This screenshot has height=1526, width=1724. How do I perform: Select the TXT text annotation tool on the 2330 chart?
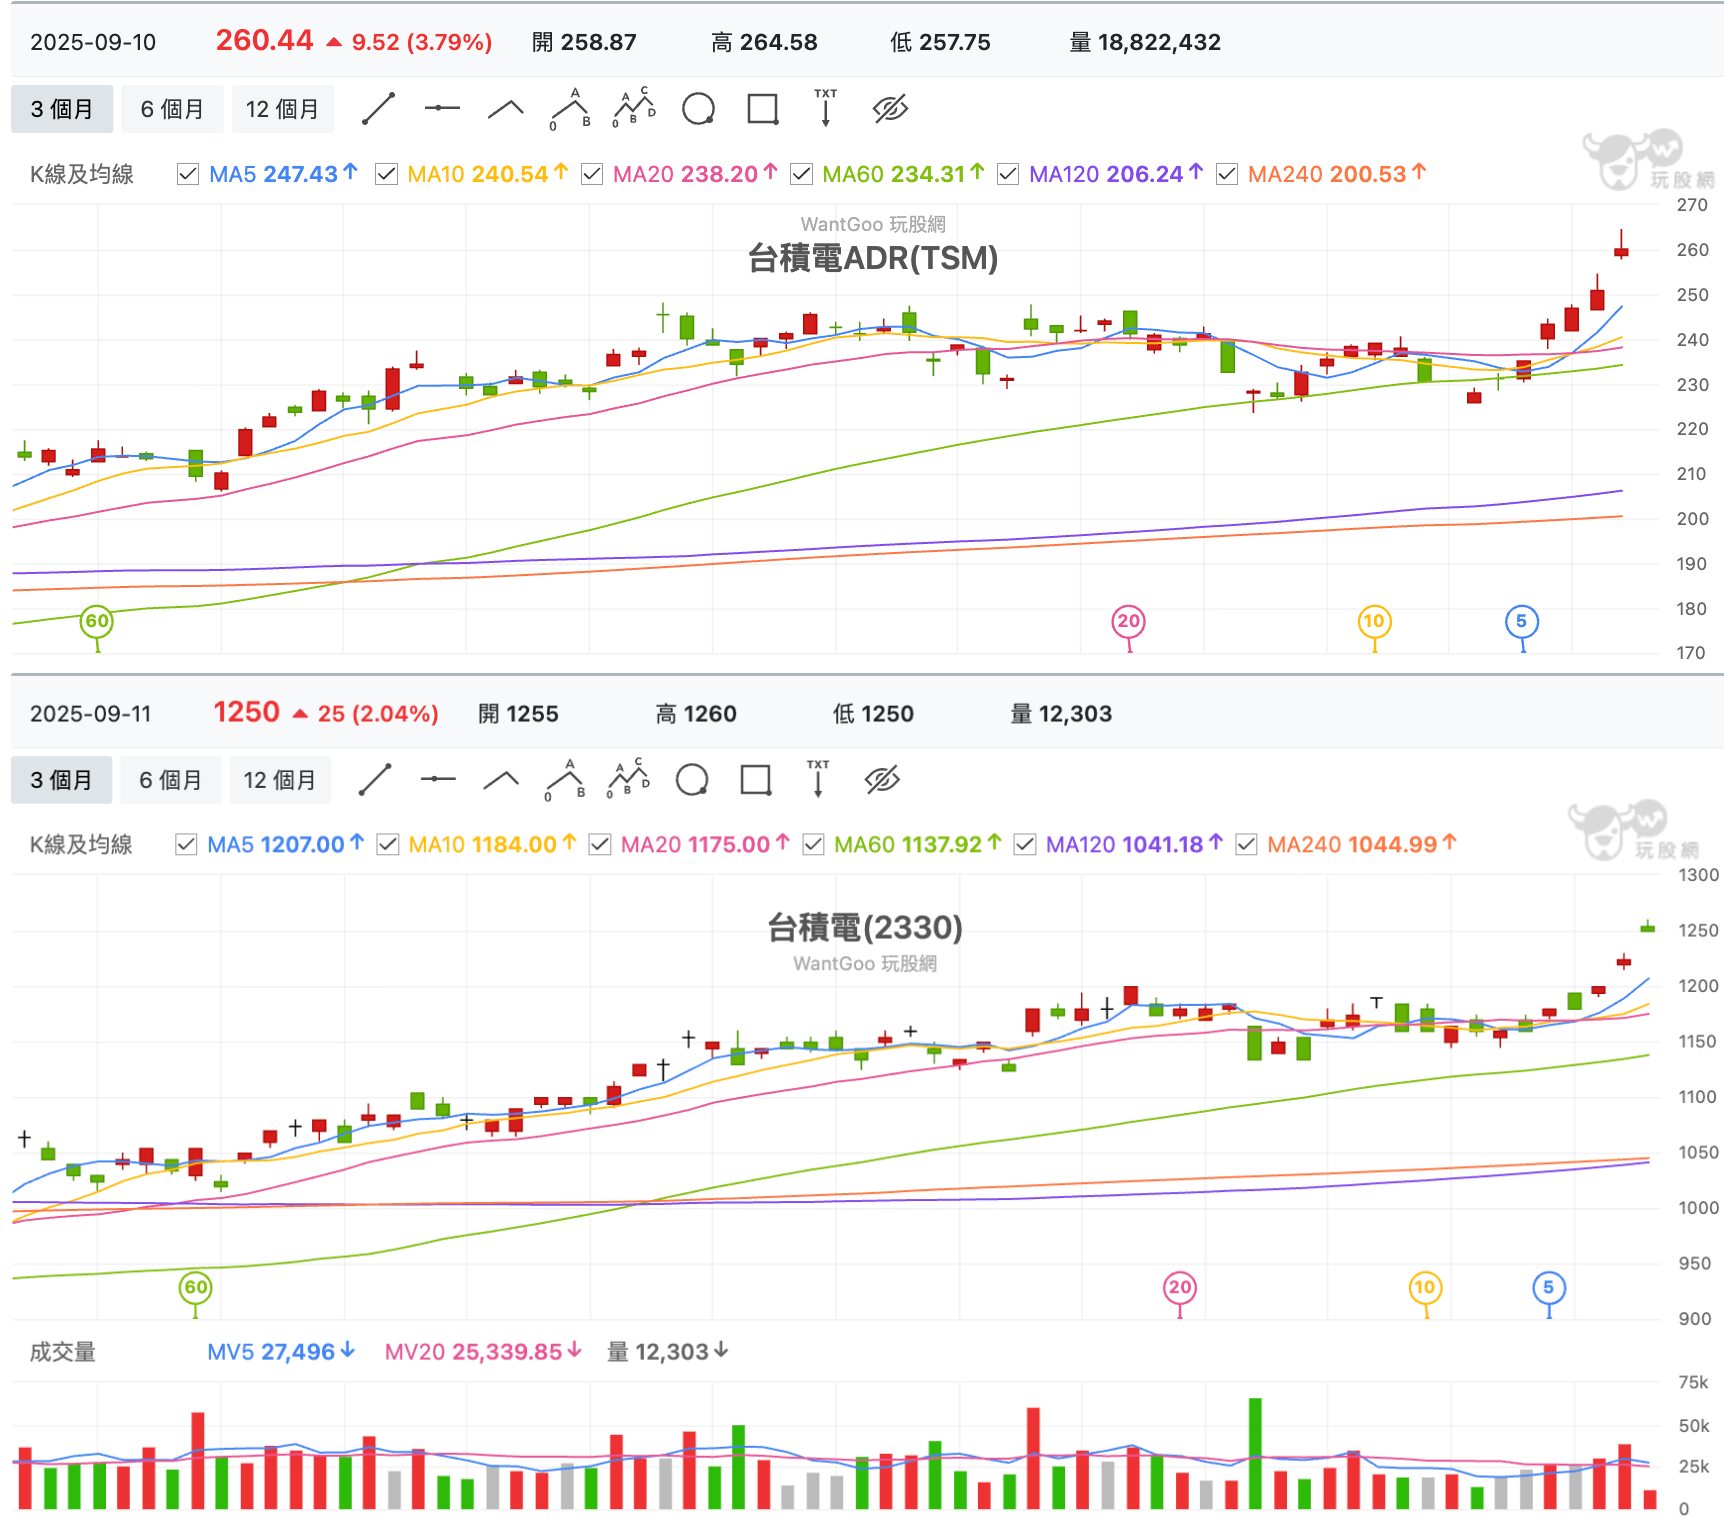(818, 779)
